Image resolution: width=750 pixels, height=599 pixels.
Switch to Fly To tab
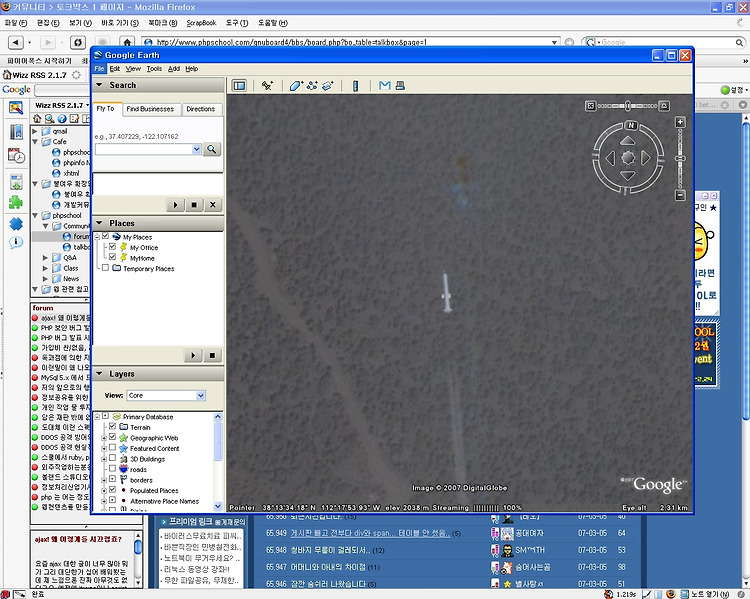[106, 109]
